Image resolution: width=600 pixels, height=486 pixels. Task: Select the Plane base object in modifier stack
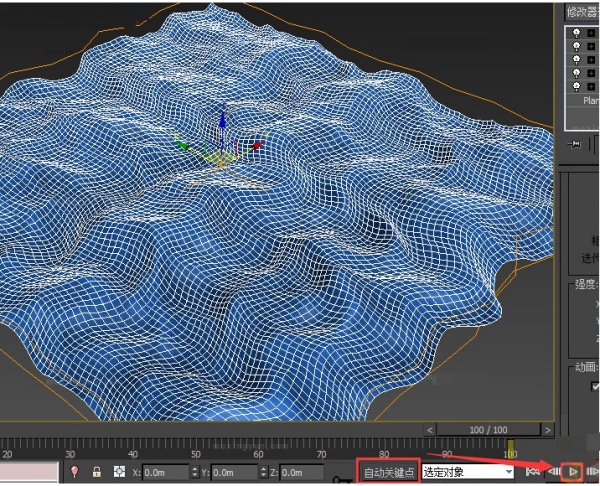[583, 100]
